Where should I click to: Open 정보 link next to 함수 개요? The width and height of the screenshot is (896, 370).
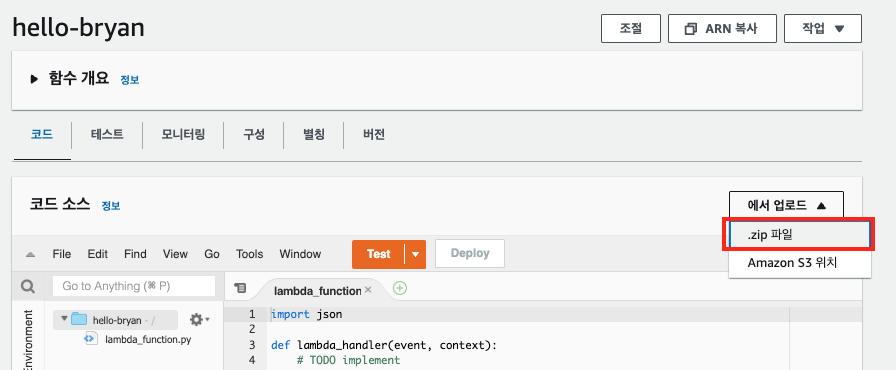tap(130, 80)
